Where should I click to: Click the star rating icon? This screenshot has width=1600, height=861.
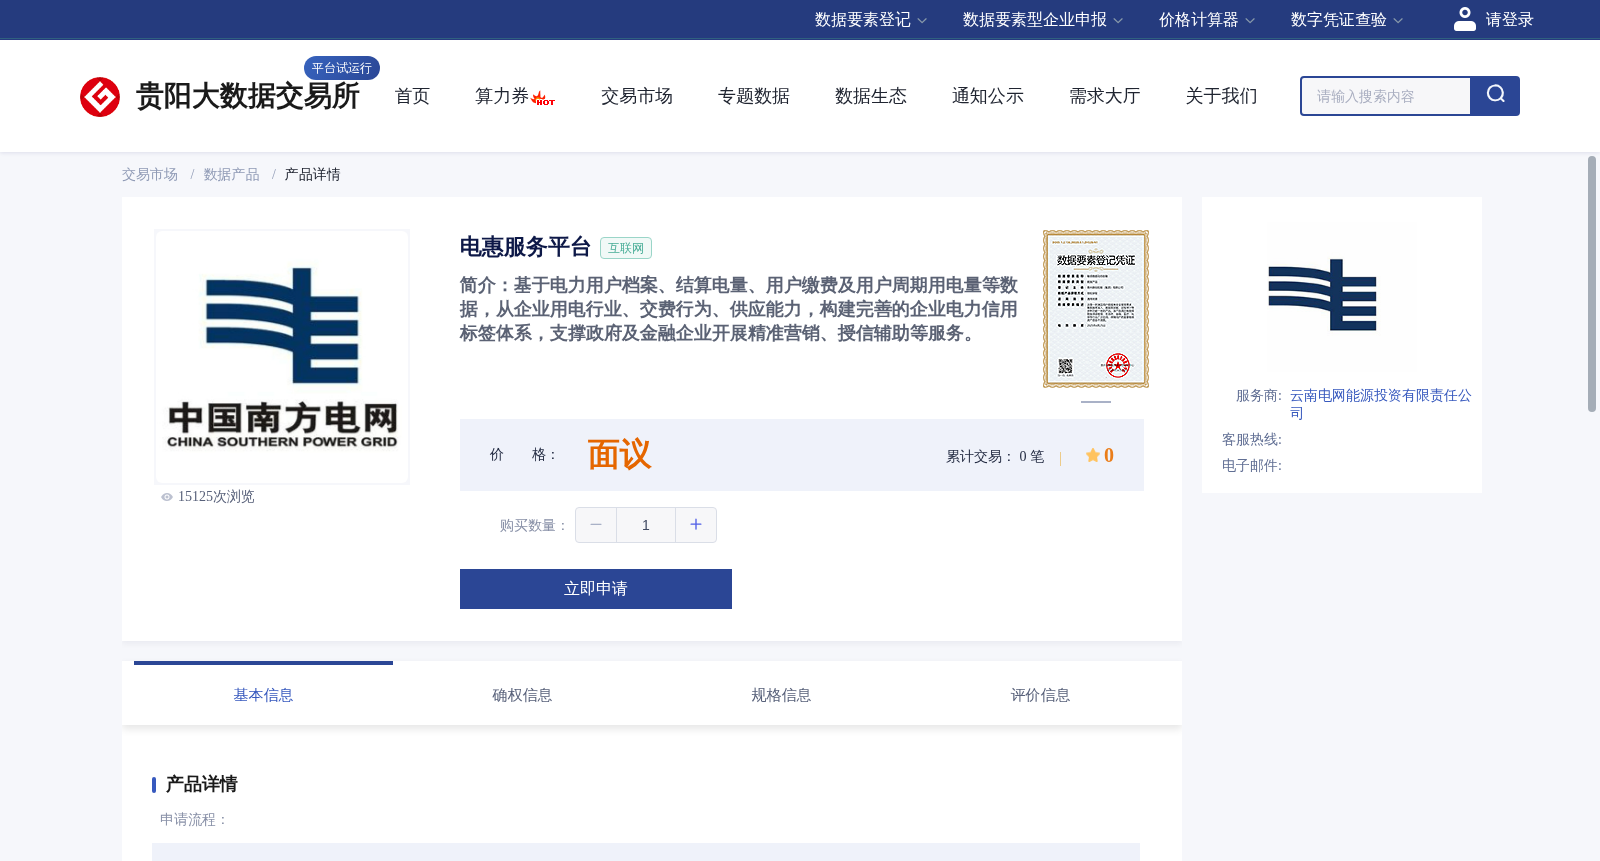pos(1093,455)
